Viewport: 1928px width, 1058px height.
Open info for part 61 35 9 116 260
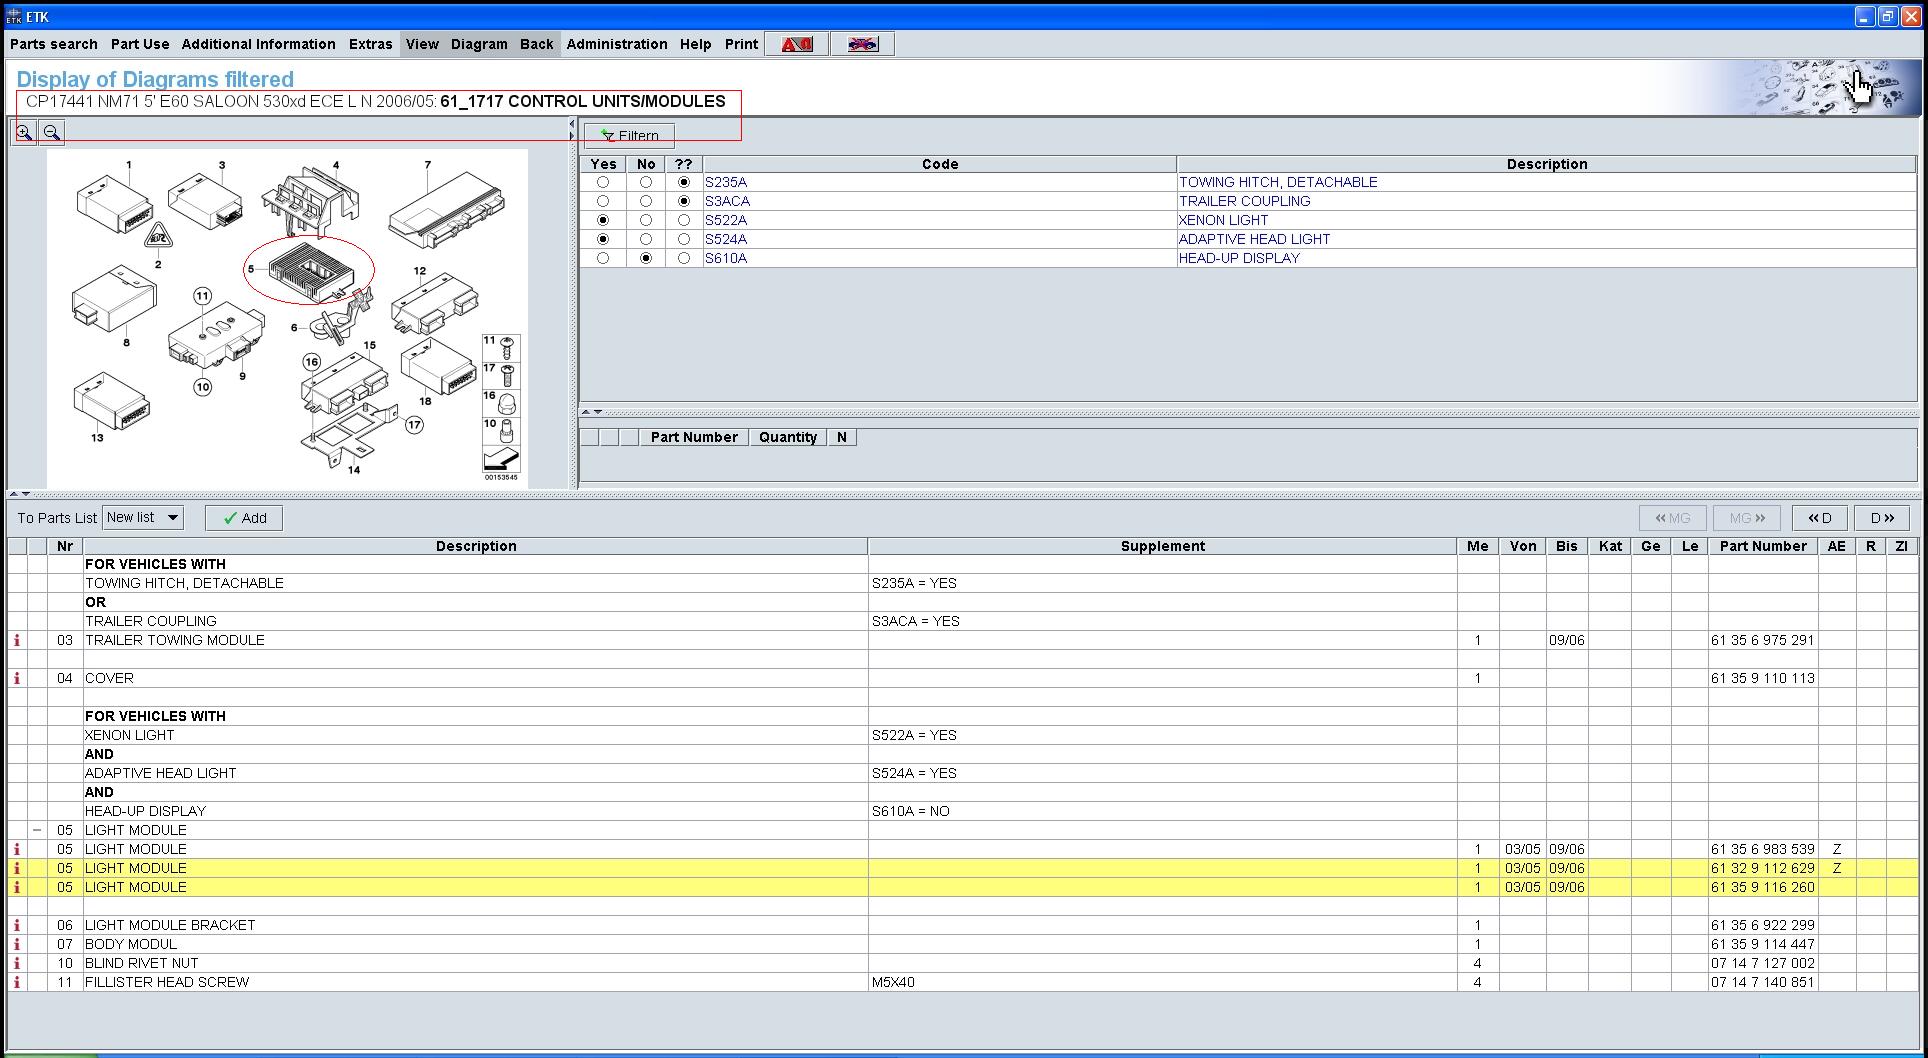click(17, 887)
